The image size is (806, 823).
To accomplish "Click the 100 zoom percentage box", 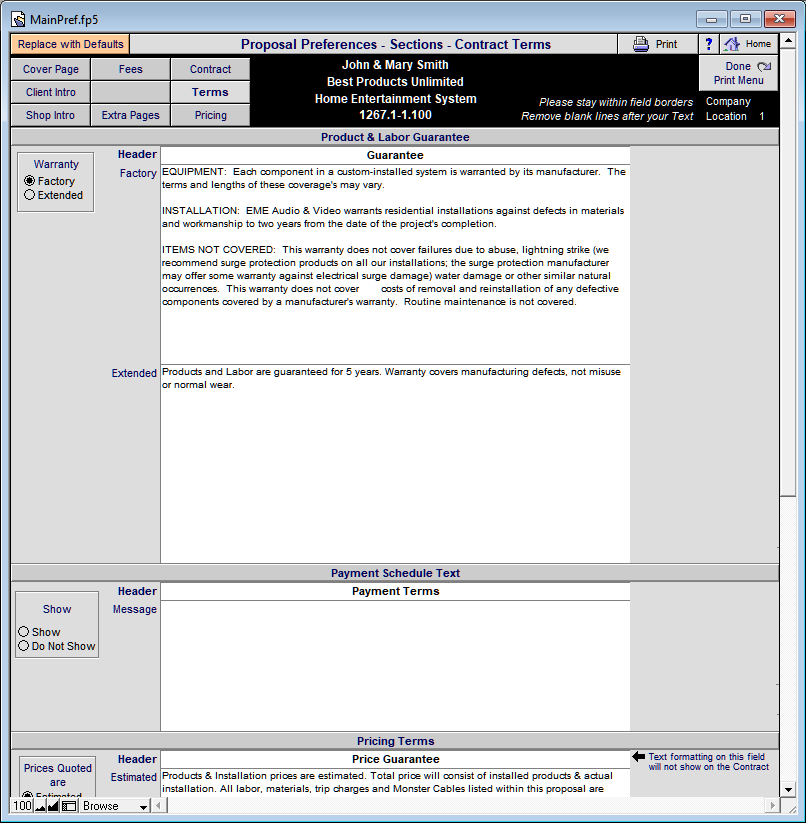I will [22, 806].
